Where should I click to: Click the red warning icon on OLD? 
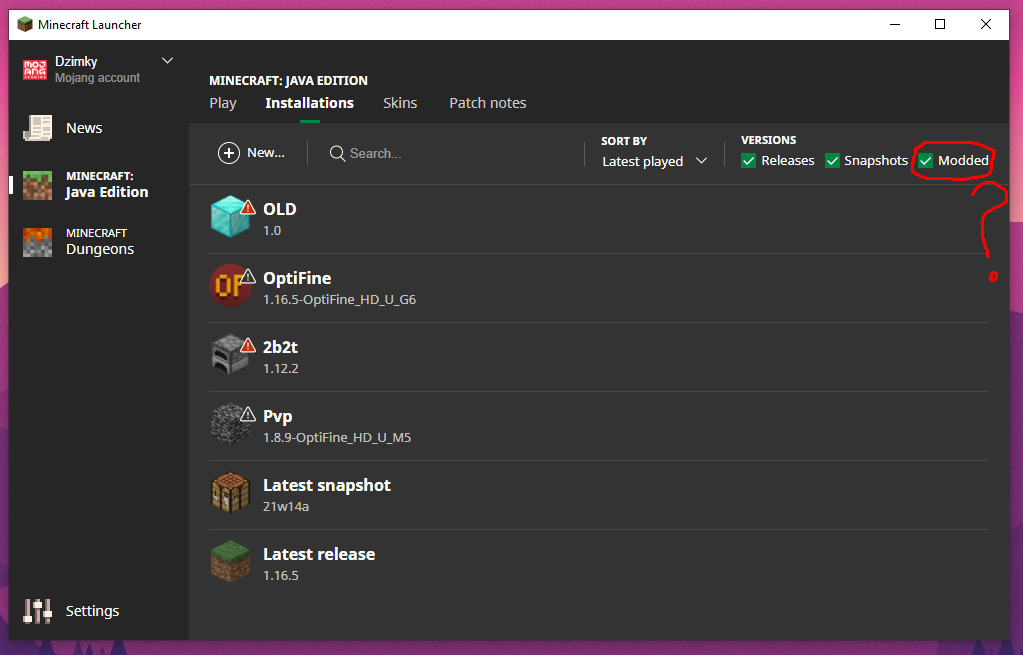point(248,207)
